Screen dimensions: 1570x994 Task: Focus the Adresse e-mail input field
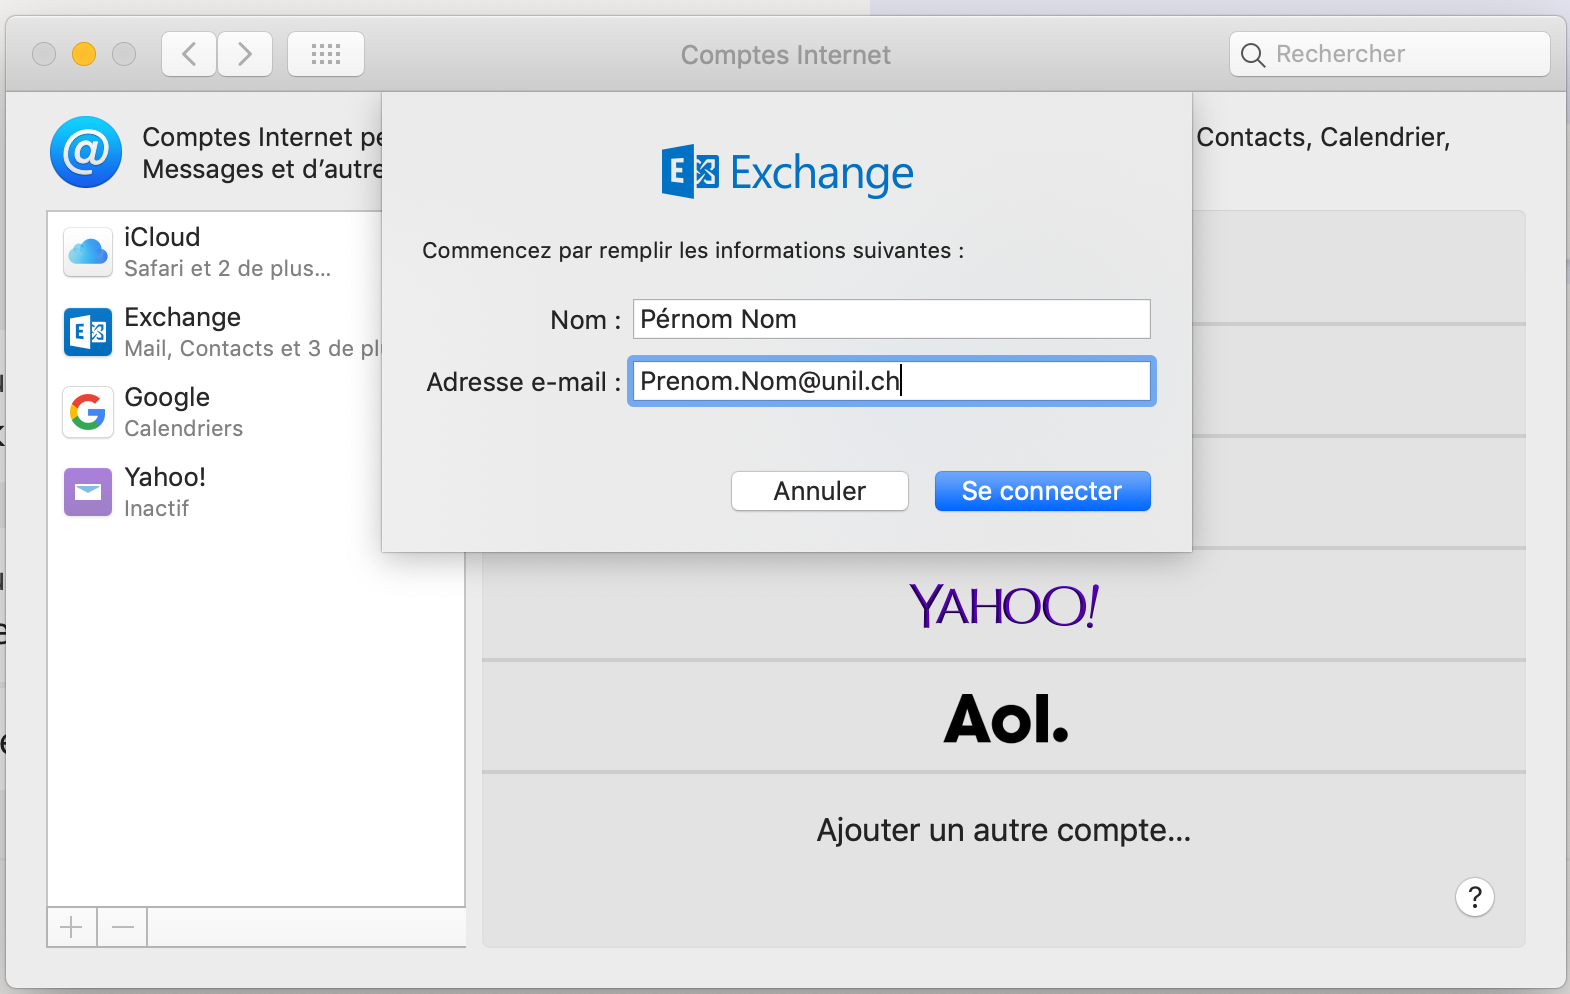(891, 381)
